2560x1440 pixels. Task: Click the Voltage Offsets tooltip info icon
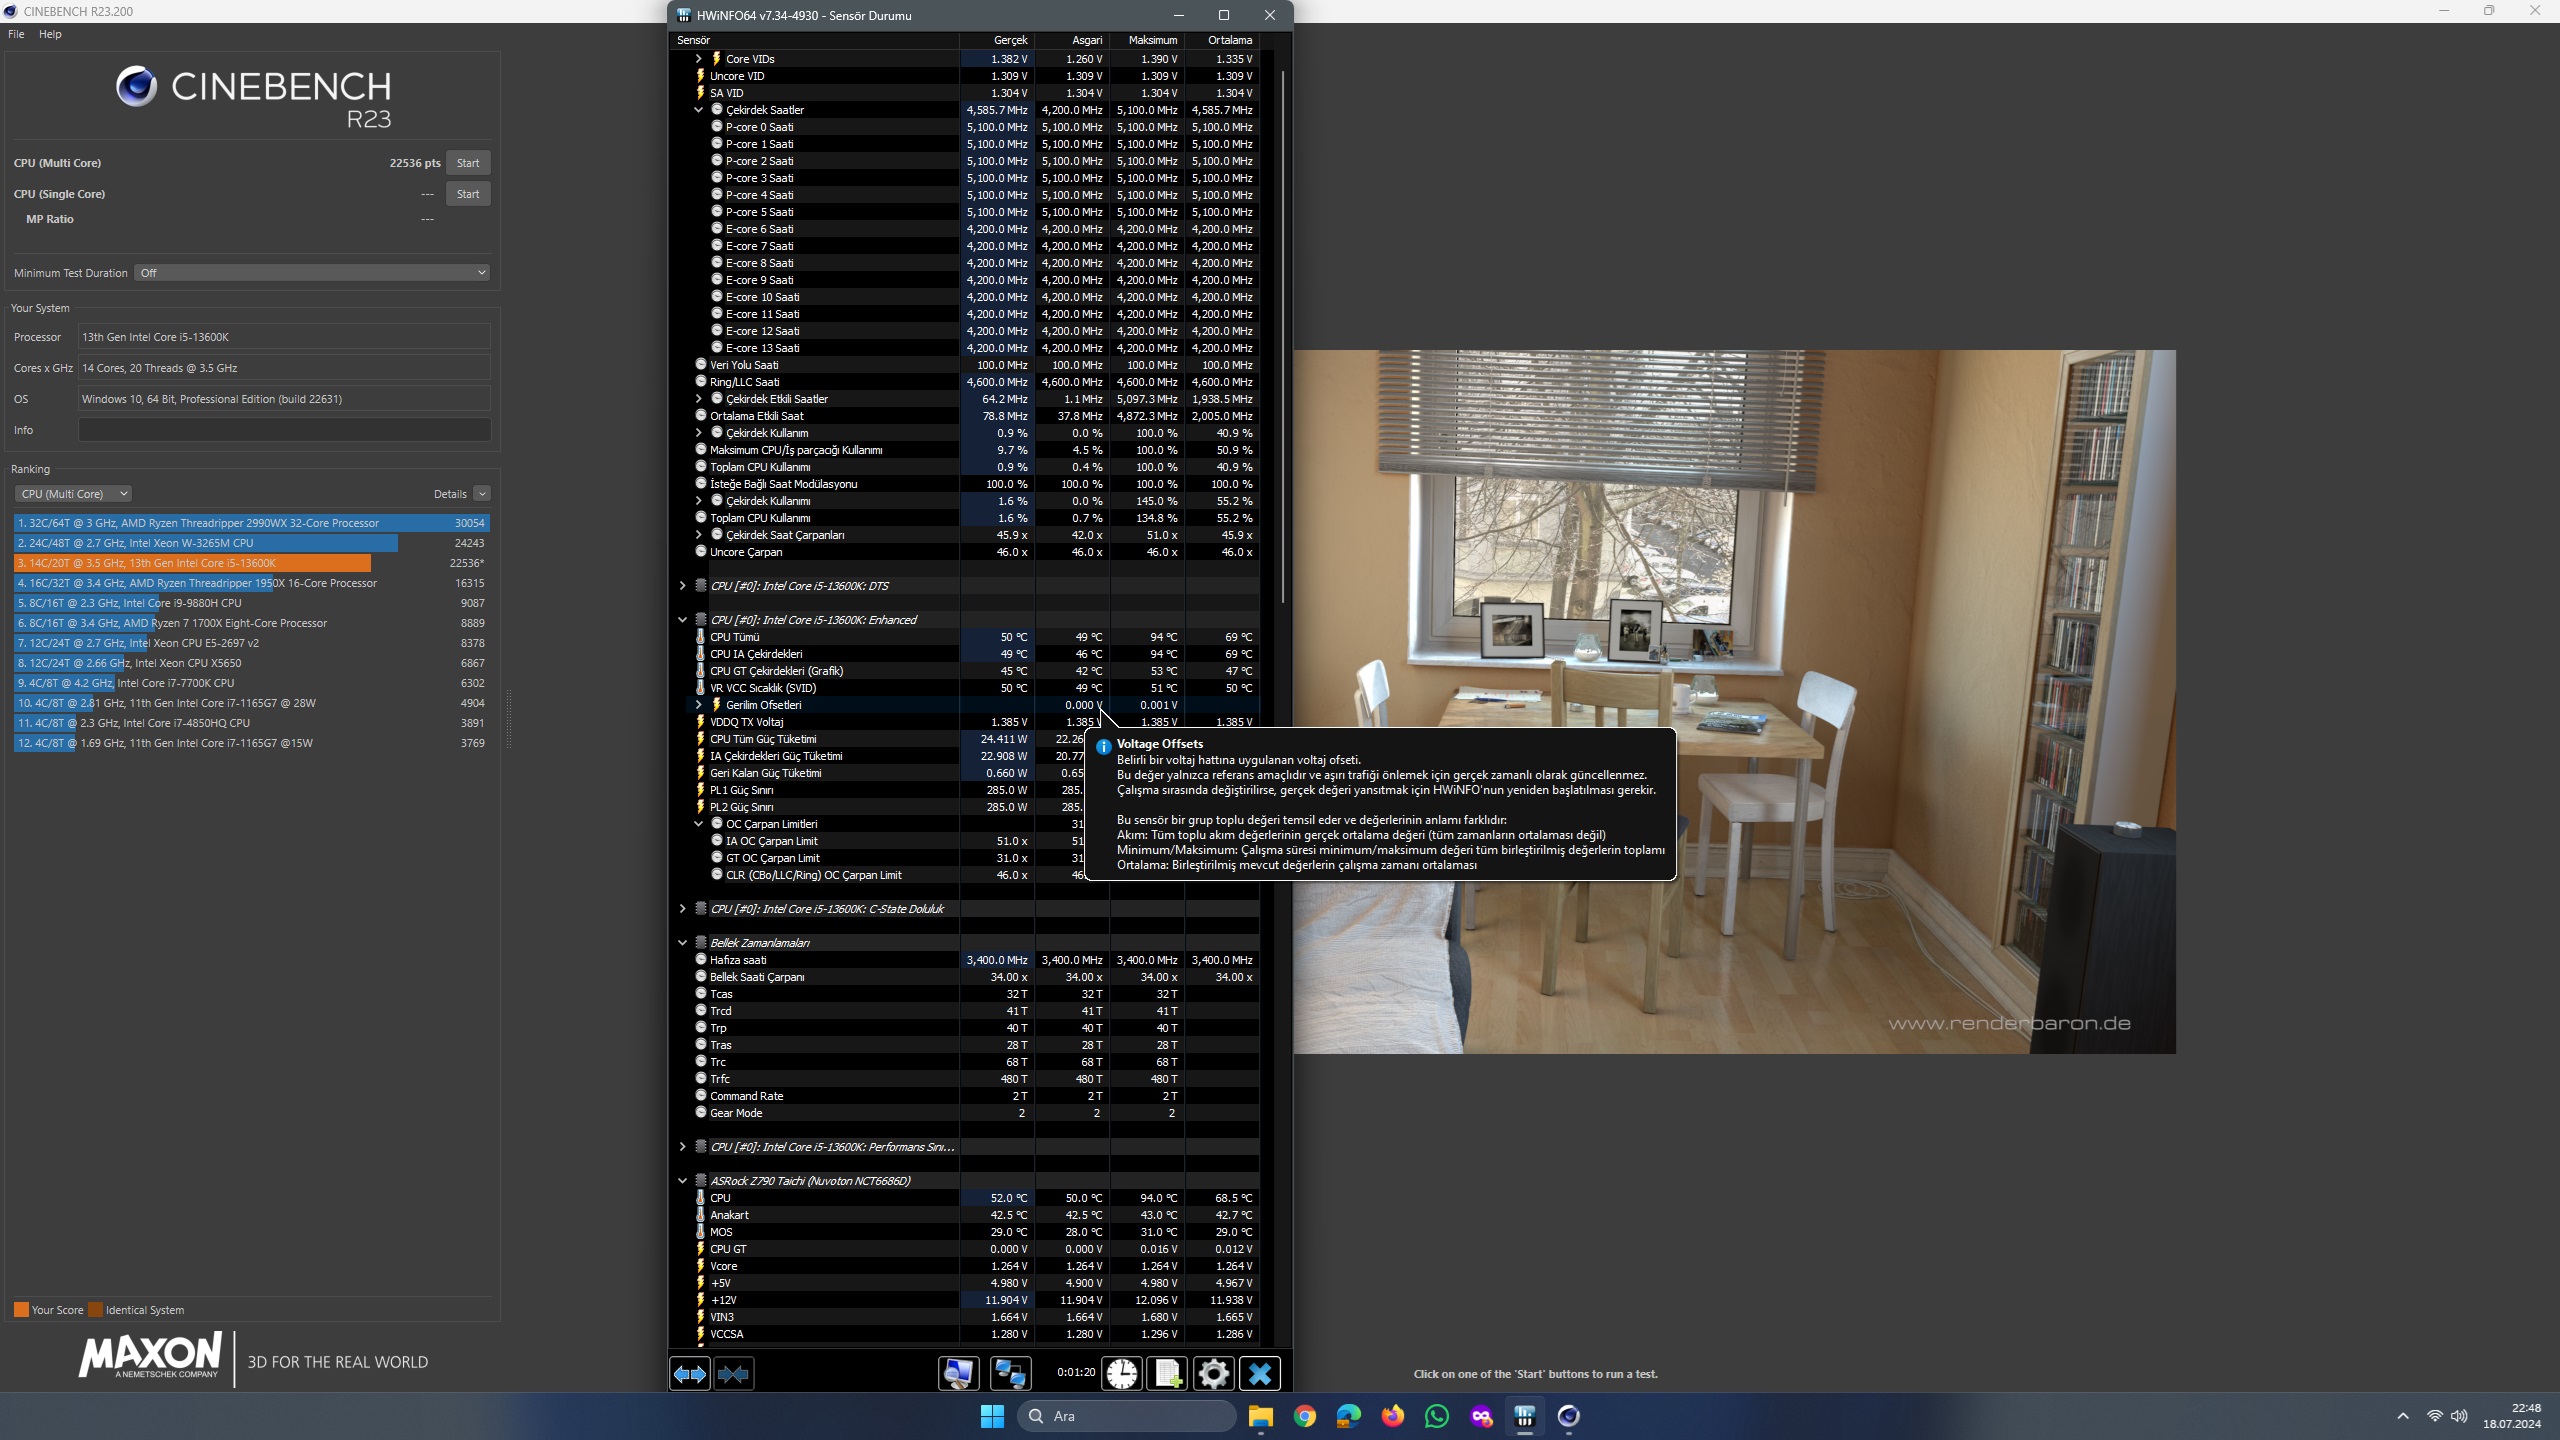(1103, 746)
